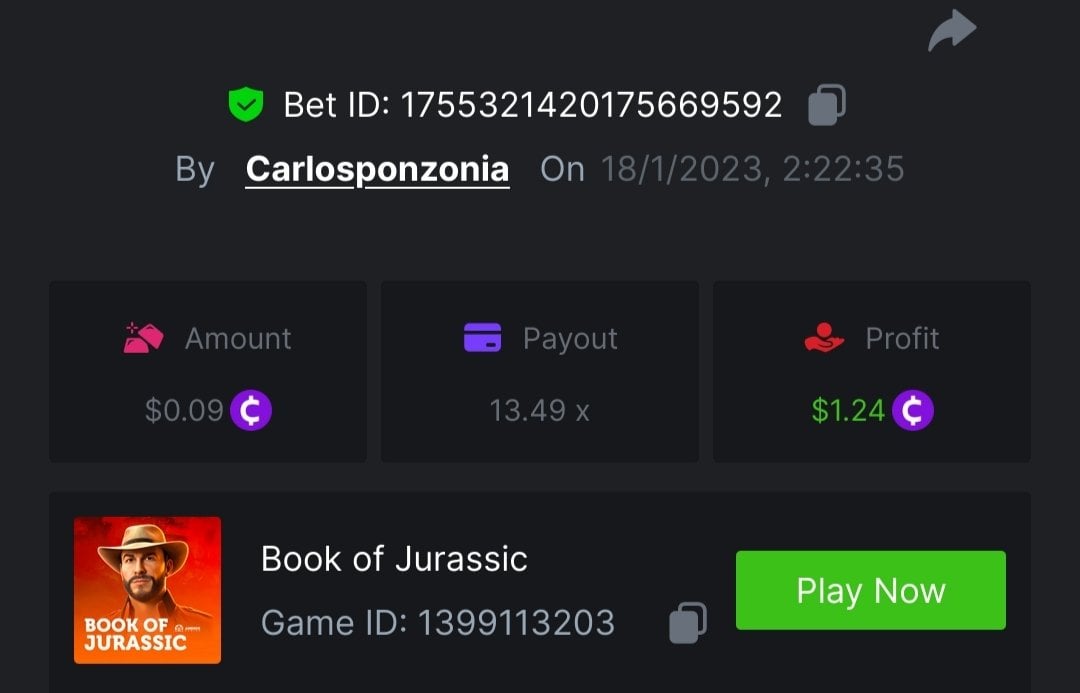Click the Profit label
1080x693 pixels.
coord(902,338)
